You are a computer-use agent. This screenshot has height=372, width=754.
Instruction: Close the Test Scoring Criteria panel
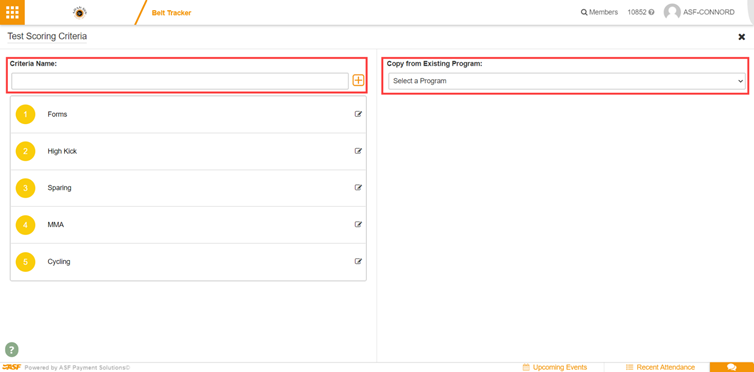(x=741, y=37)
